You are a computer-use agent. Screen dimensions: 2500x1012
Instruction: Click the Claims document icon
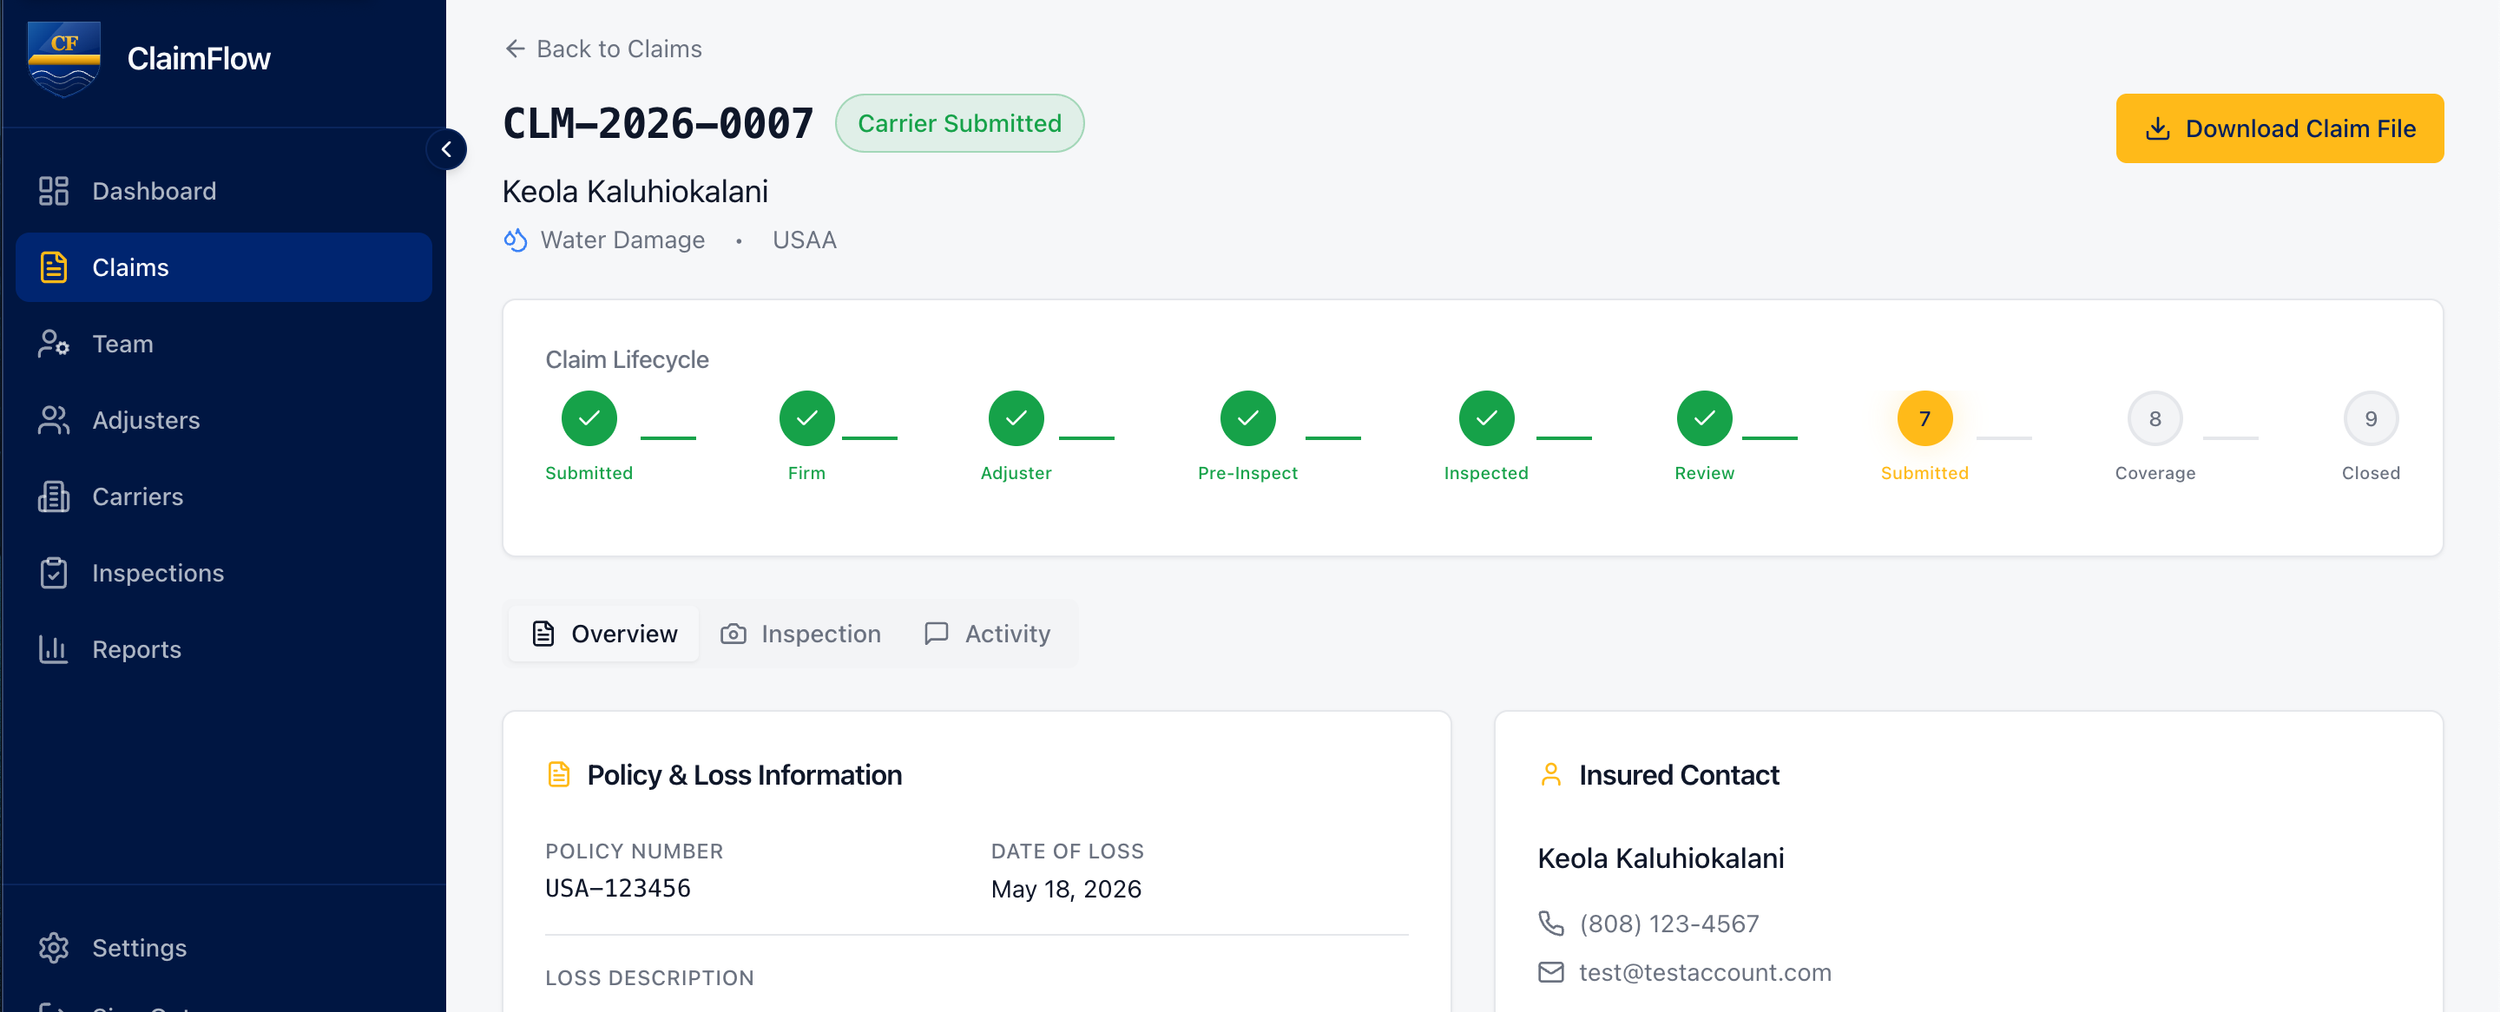(x=53, y=267)
